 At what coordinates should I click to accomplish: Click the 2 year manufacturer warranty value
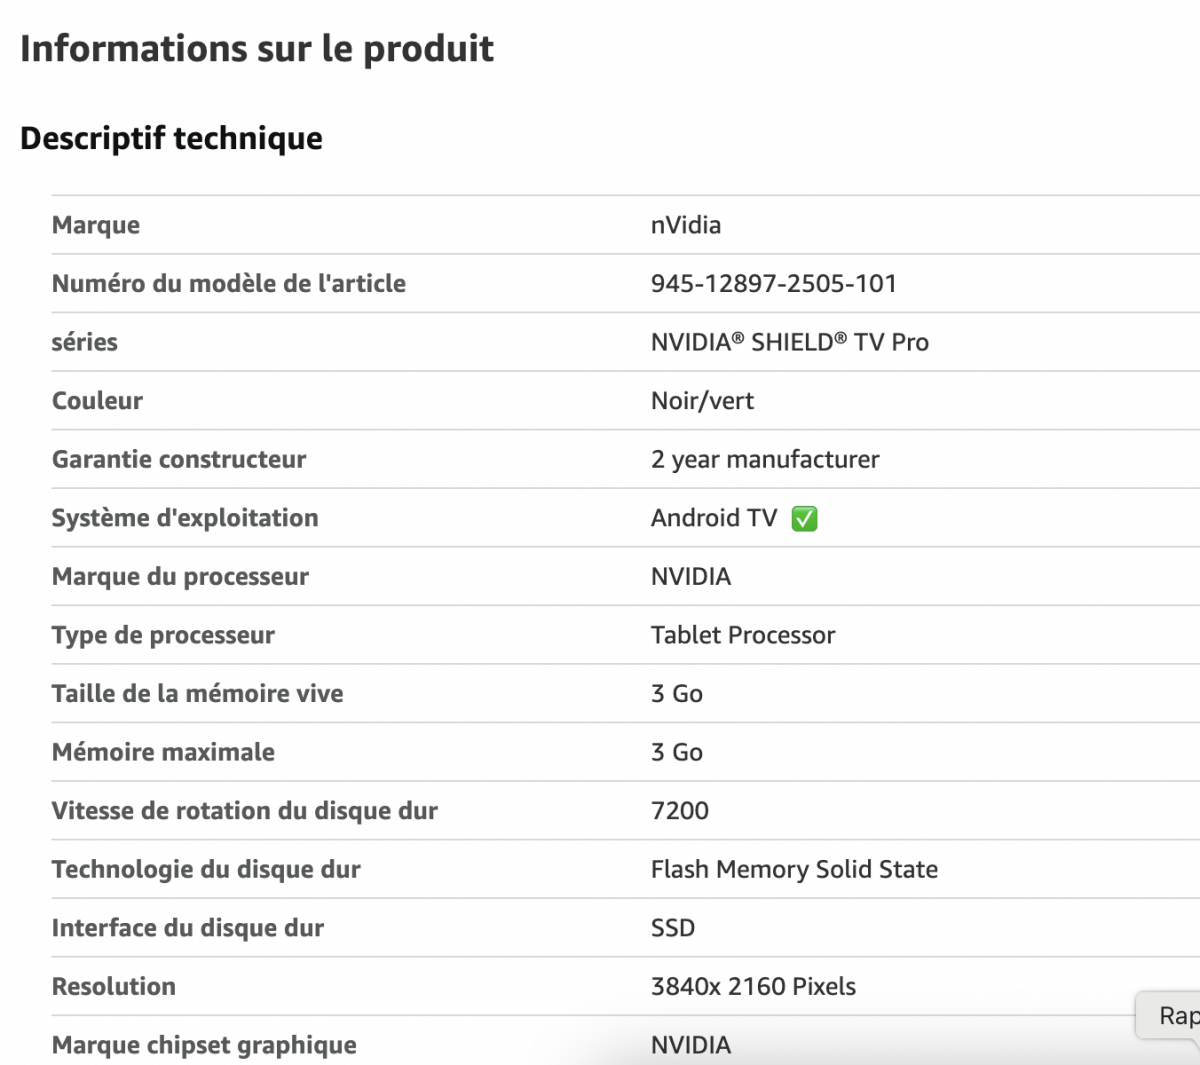point(765,460)
